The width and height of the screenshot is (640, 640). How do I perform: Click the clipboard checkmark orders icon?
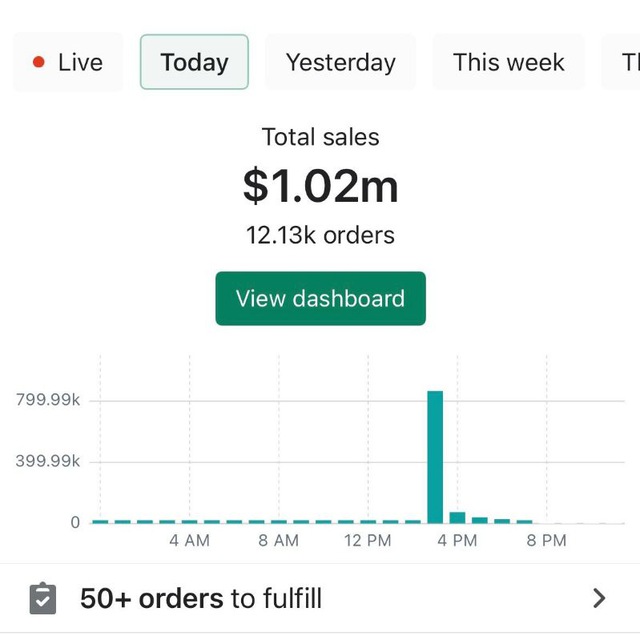[x=43, y=598]
